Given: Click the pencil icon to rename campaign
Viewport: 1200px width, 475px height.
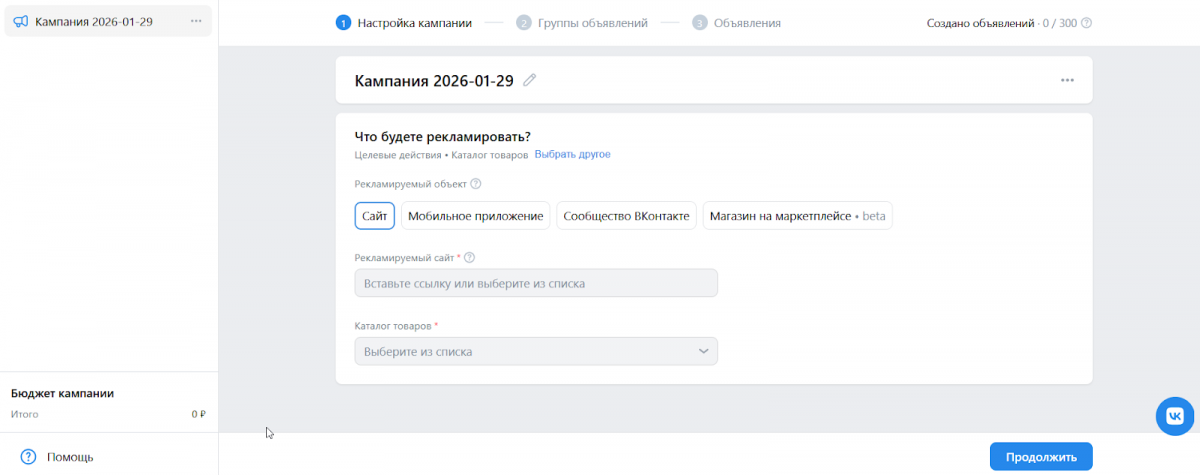Looking at the screenshot, I should tap(530, 81).
